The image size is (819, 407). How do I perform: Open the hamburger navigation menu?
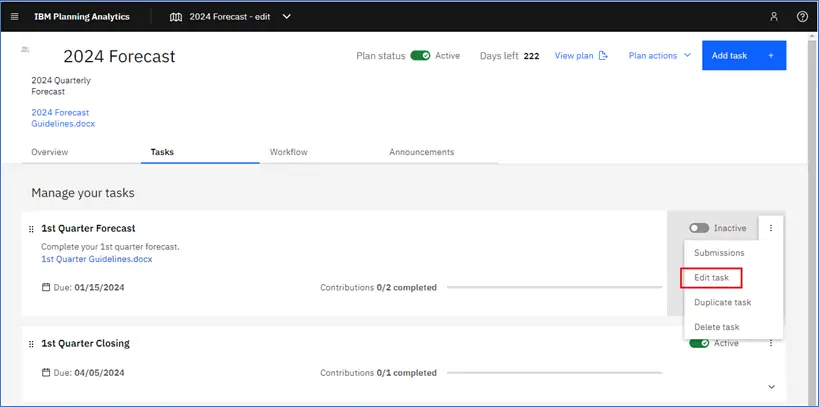(x=15, y=17)
